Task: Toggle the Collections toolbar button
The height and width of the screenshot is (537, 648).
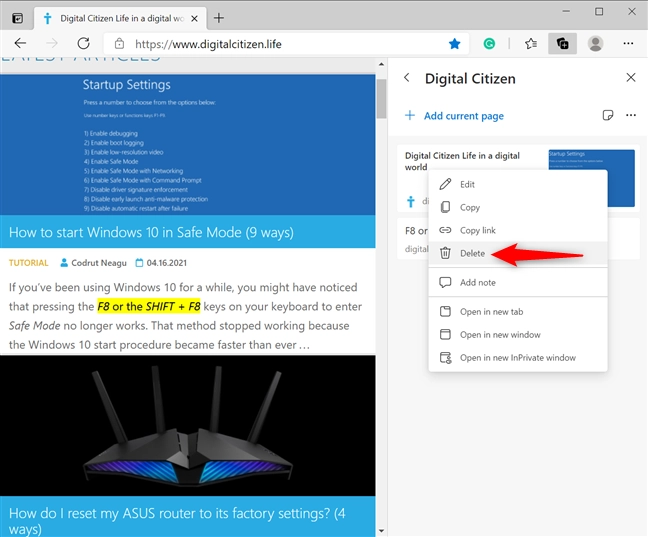Action: (562, 43)
